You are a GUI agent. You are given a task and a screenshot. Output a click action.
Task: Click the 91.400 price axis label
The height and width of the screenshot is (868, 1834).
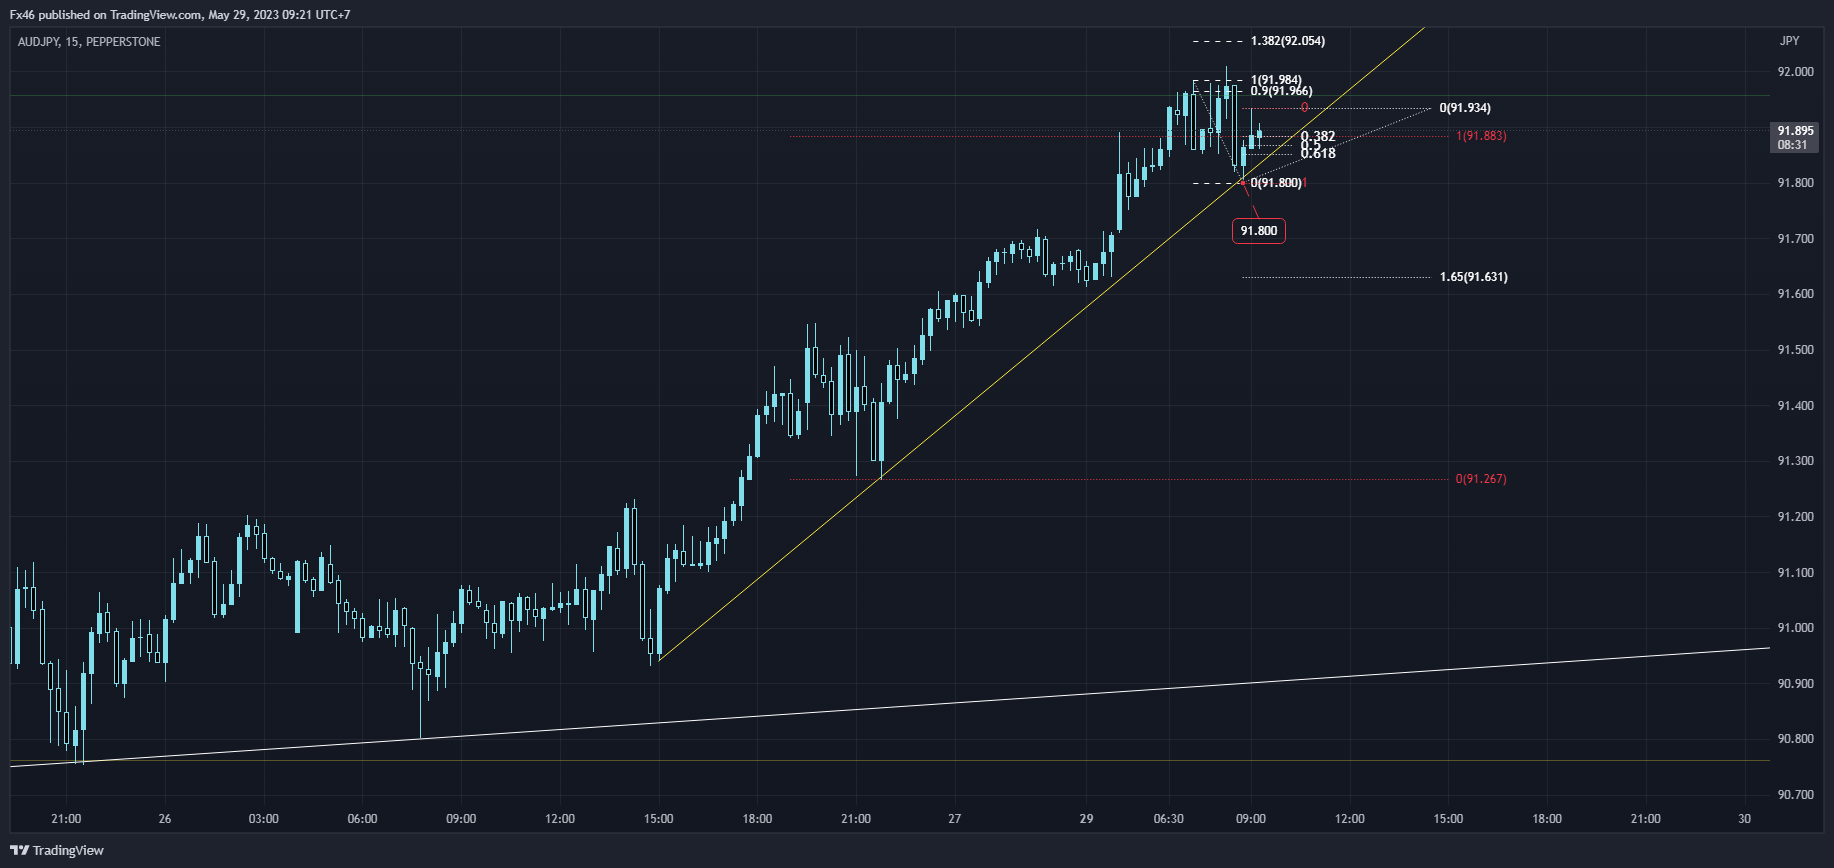click(x=1795, y=406)
